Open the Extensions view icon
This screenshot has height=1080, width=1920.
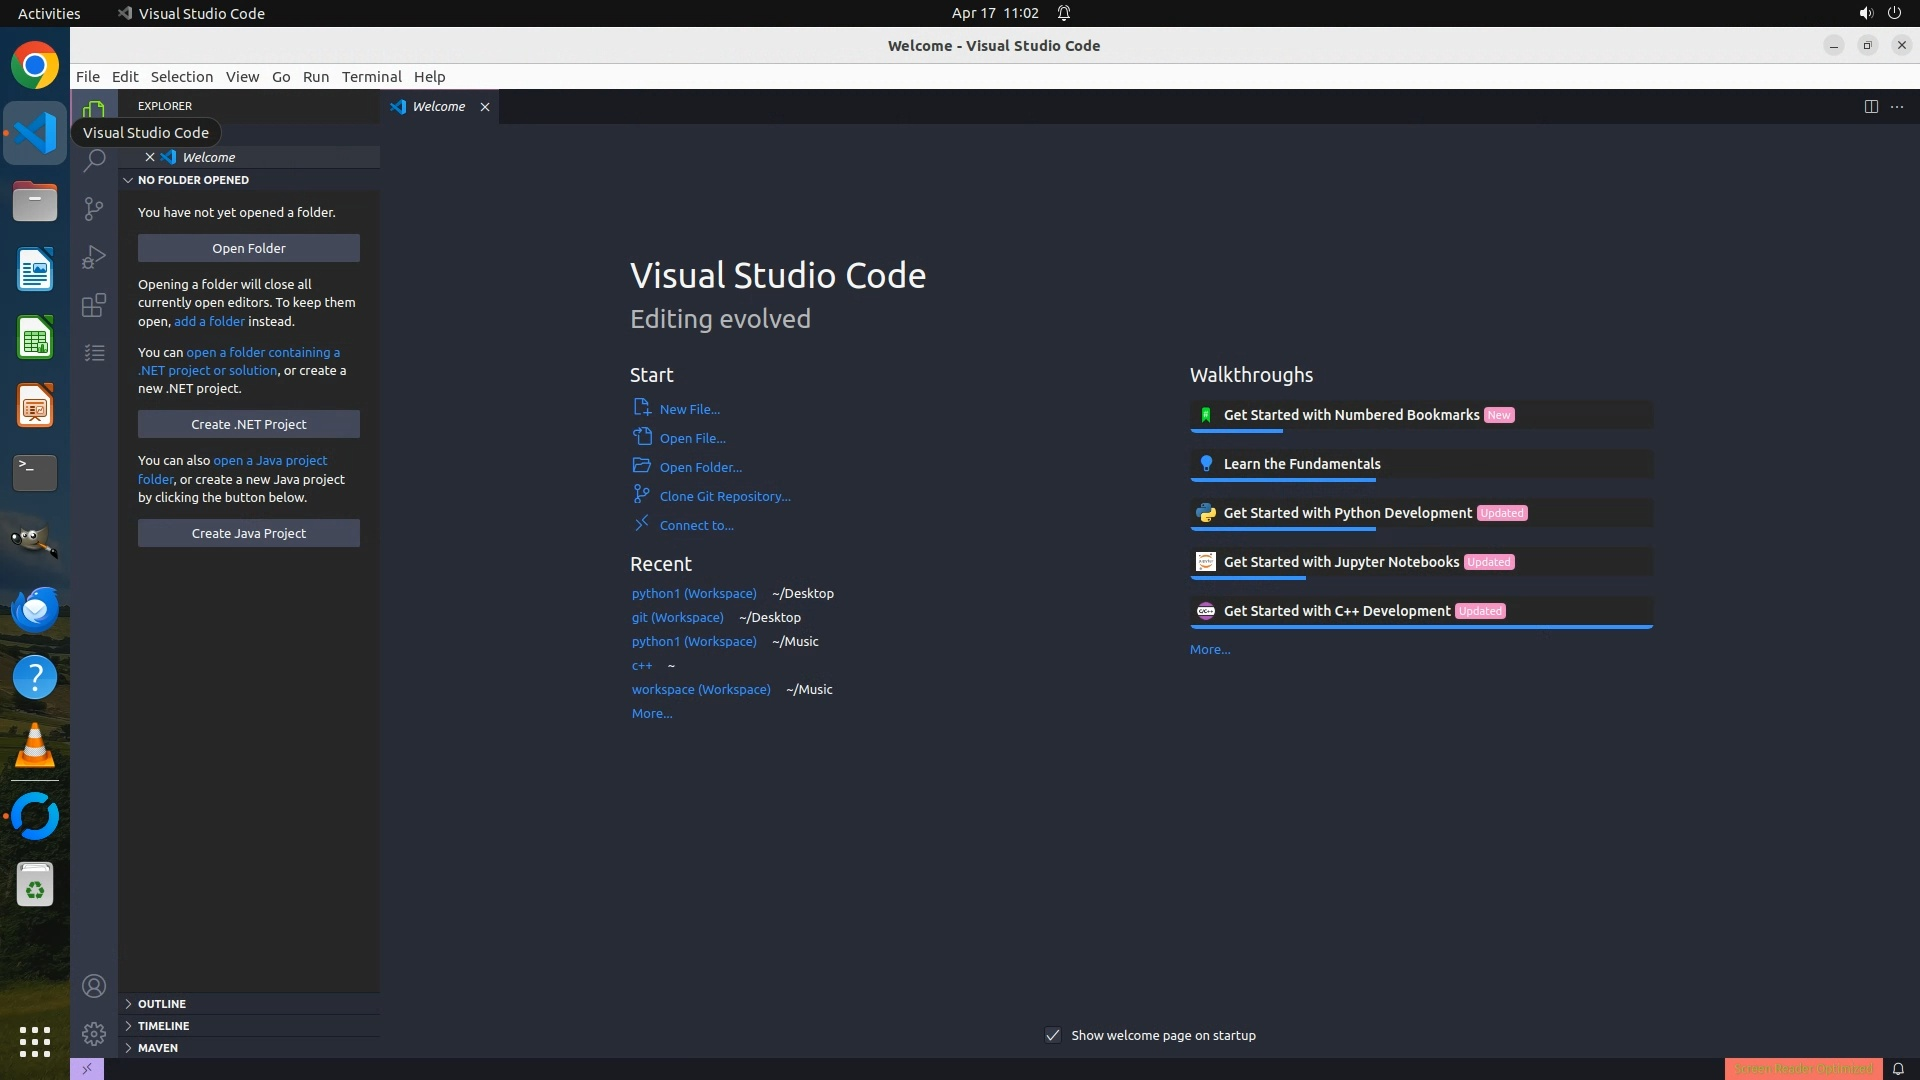pyautogui.click(x=94, y=305)
